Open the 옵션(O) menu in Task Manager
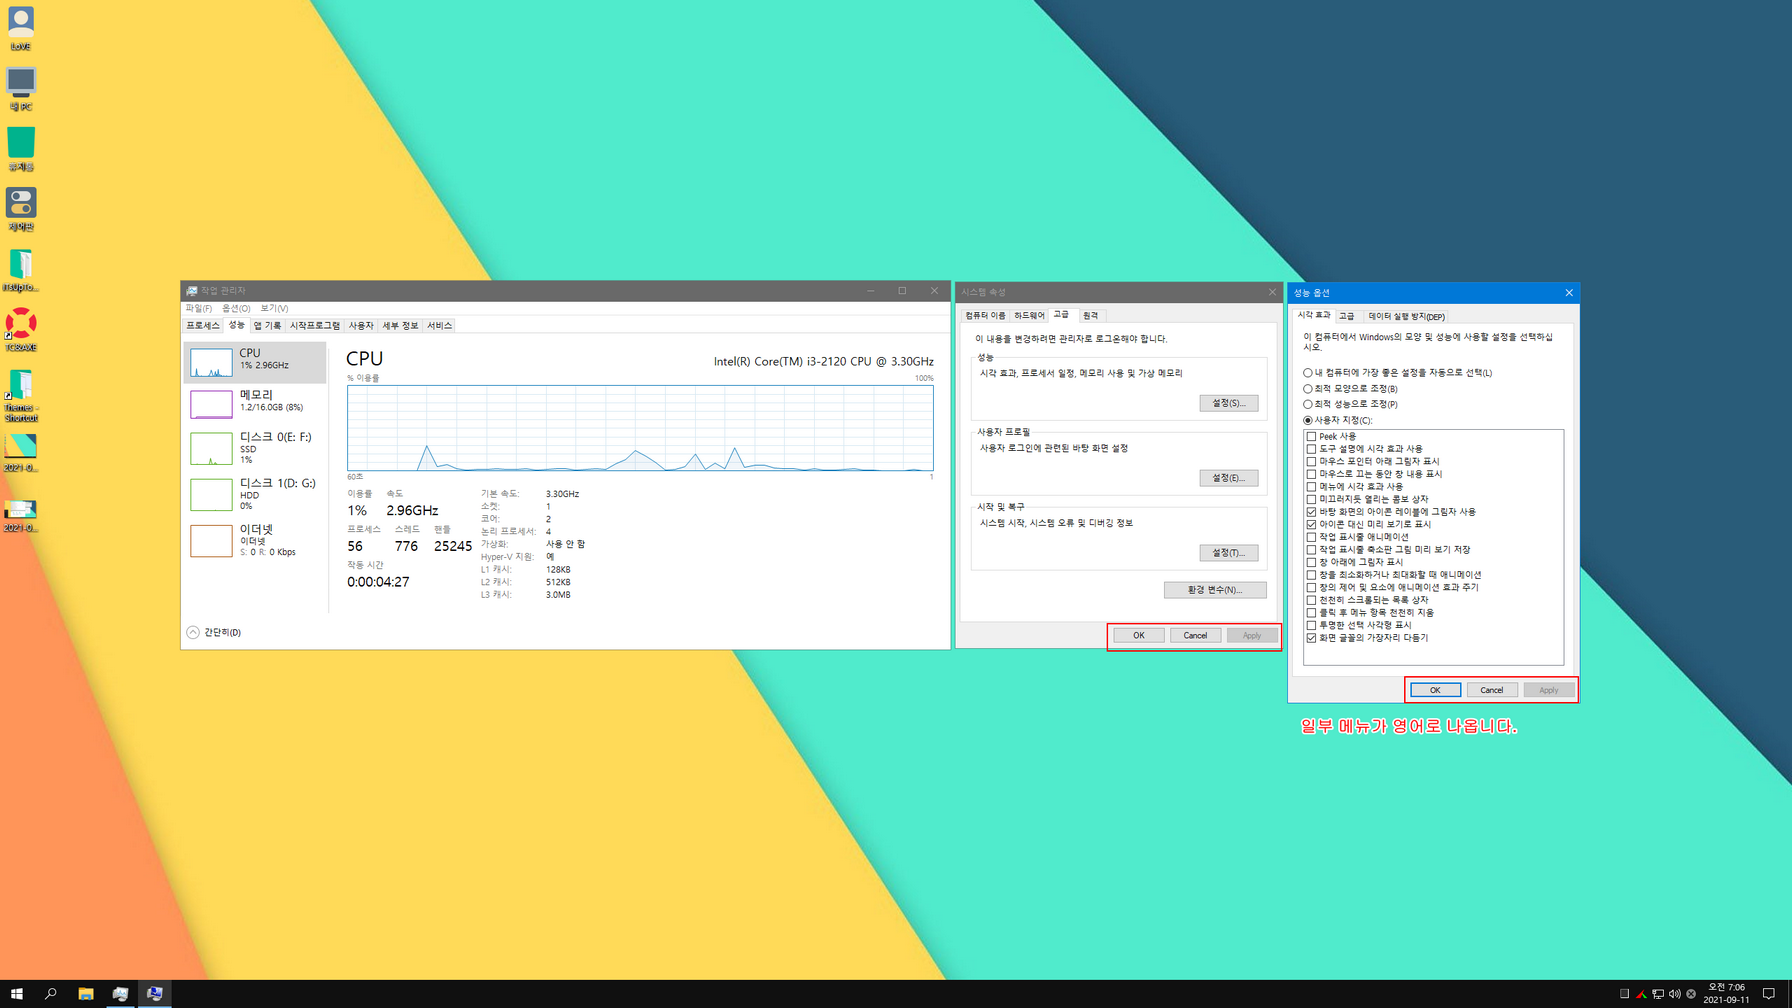 coord(236,308)
